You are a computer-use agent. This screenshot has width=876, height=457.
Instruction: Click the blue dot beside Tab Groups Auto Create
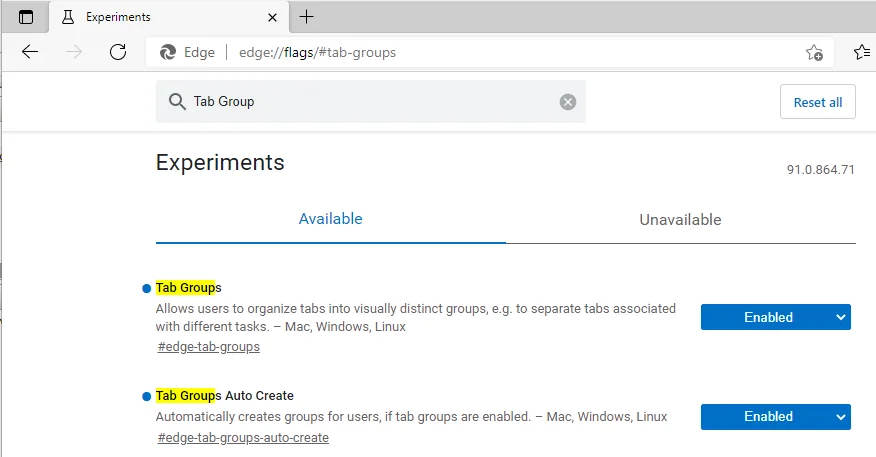click(146, 397)
